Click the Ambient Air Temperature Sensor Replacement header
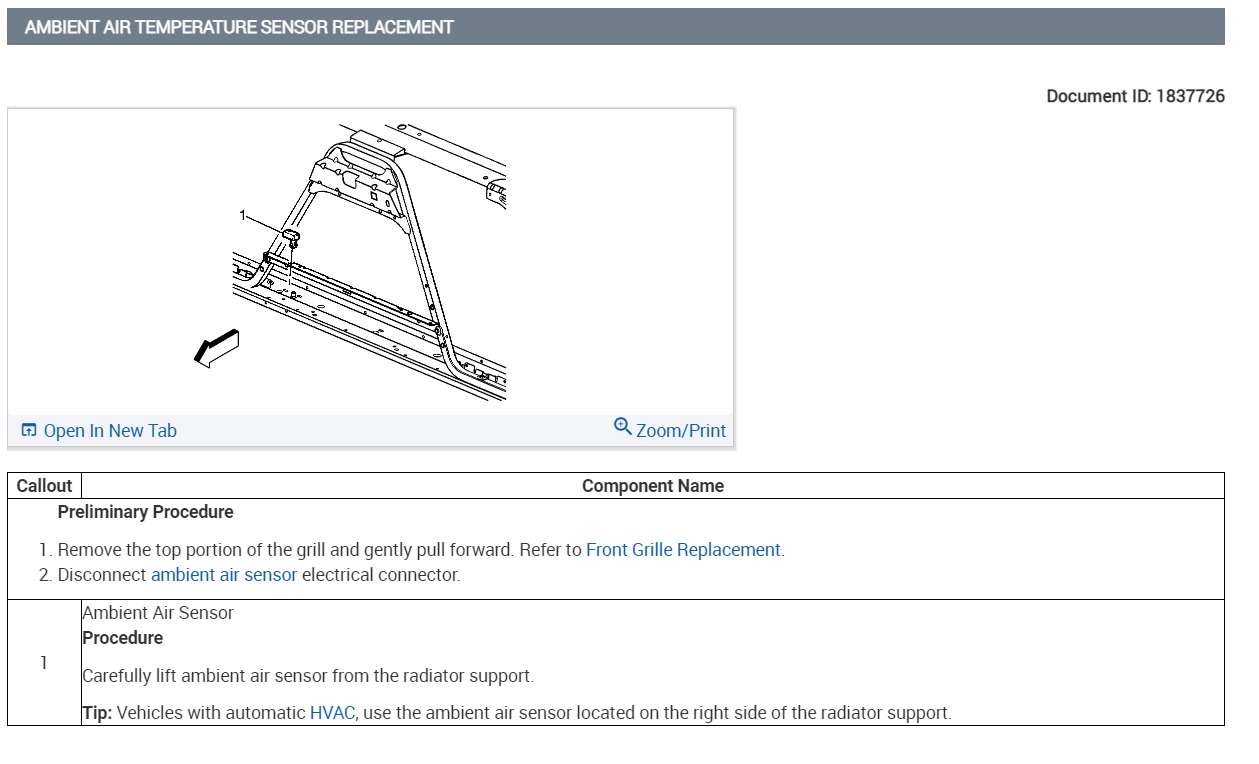This screenshot has height=764, width=1259. [x=239, y=27]
